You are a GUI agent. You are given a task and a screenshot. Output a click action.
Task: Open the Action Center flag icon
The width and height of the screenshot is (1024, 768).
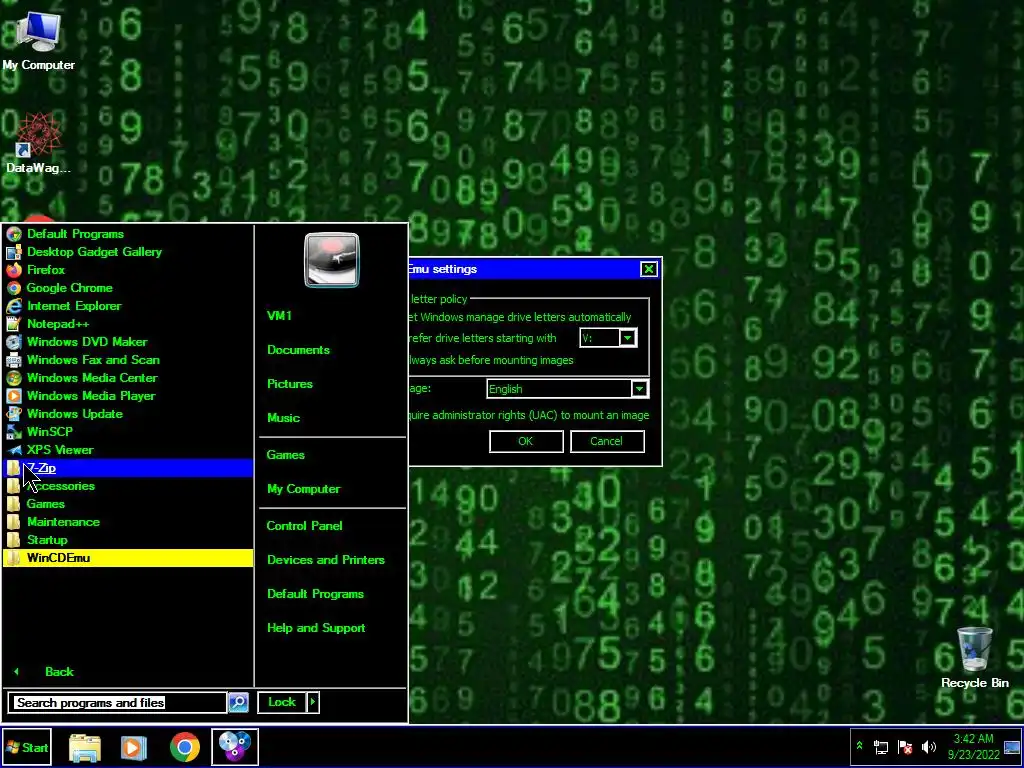point(905,747)
